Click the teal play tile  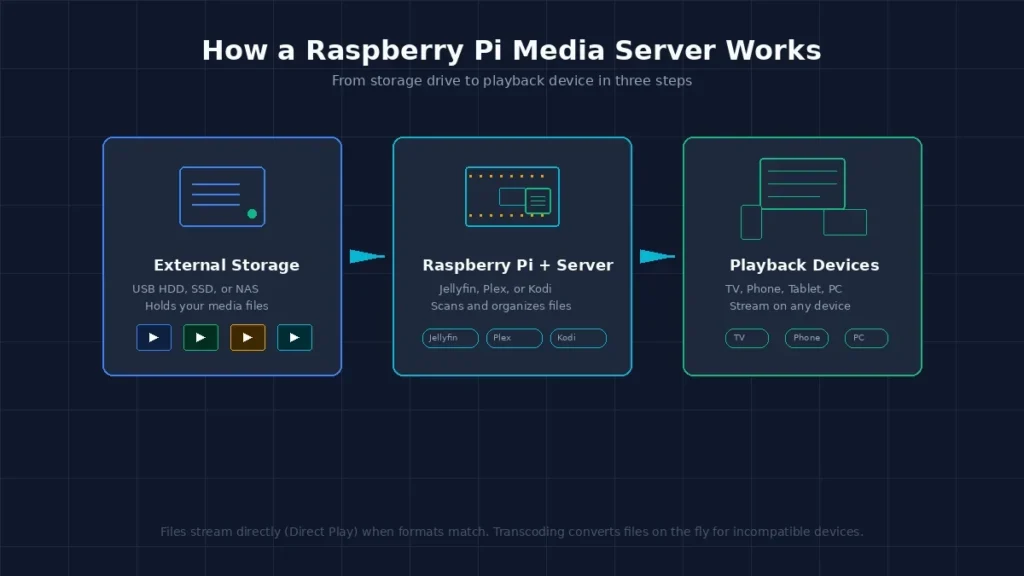(295, 338)
